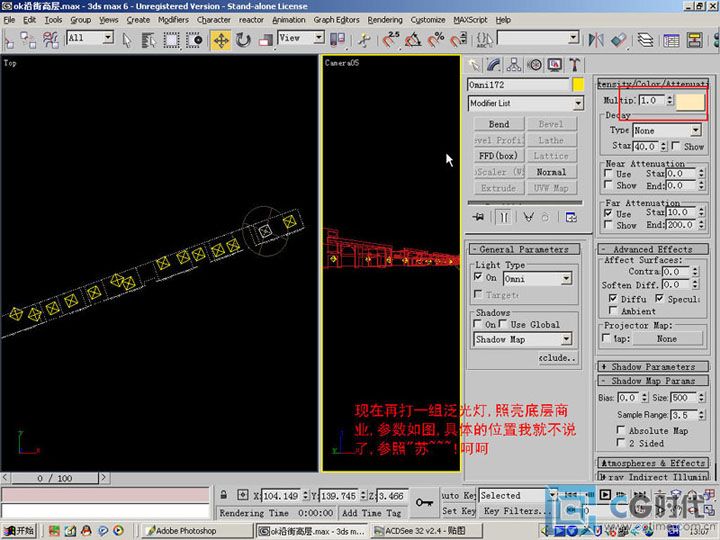The height and width of the screenshot is (540, 720).
Task: Click the Projector Map None button
Action: [x=667, y=339]
